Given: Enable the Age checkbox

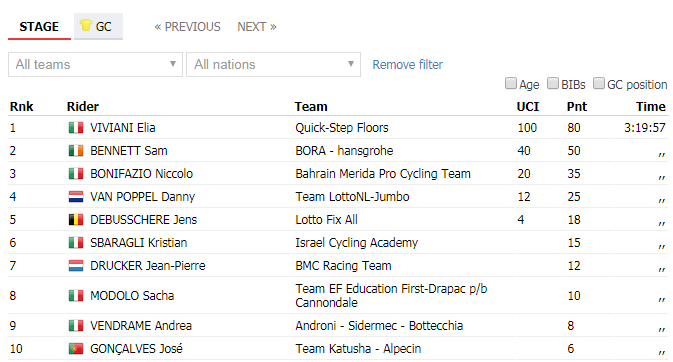Looking at the screenshot, I should click(x=510, y=83).
